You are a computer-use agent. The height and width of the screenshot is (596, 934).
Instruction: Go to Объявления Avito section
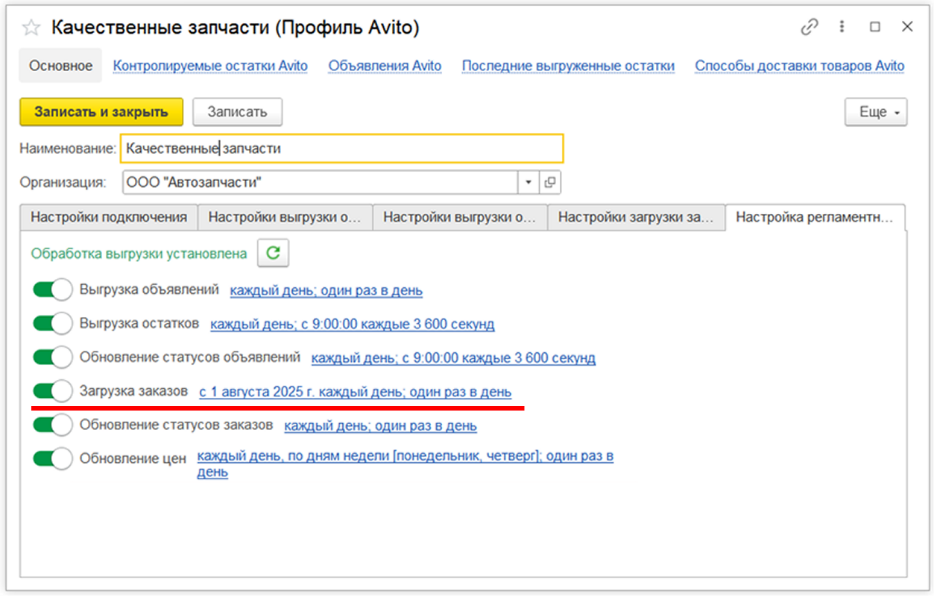(384, 66)
